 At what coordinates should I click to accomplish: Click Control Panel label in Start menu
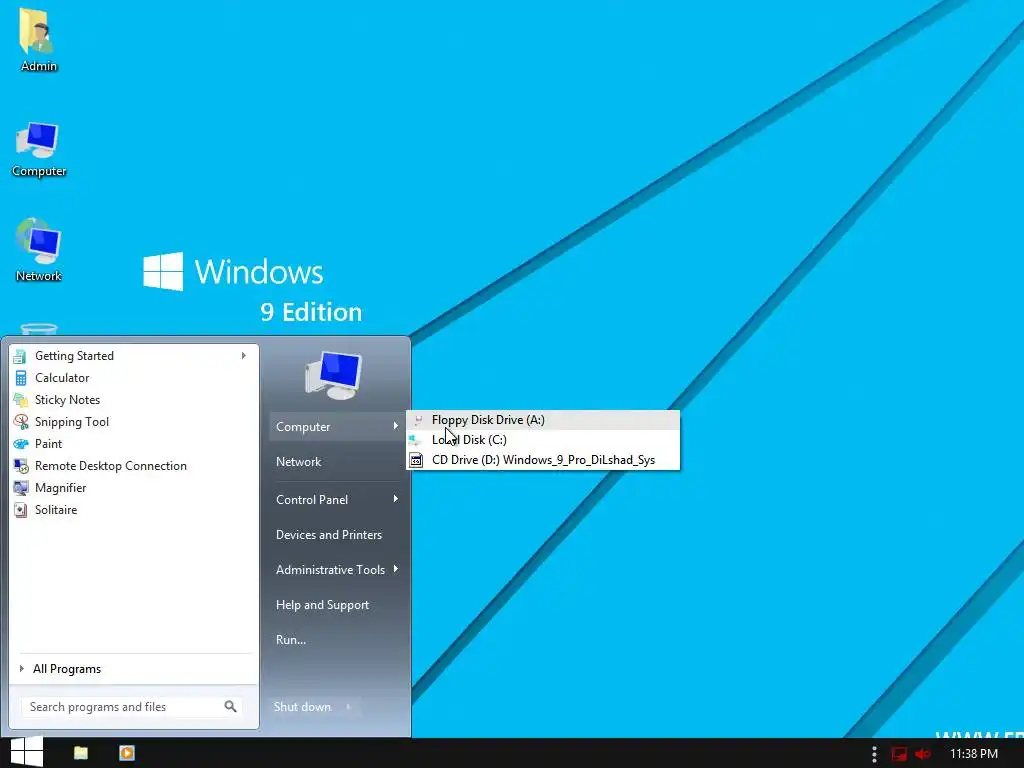click(312, 500)
